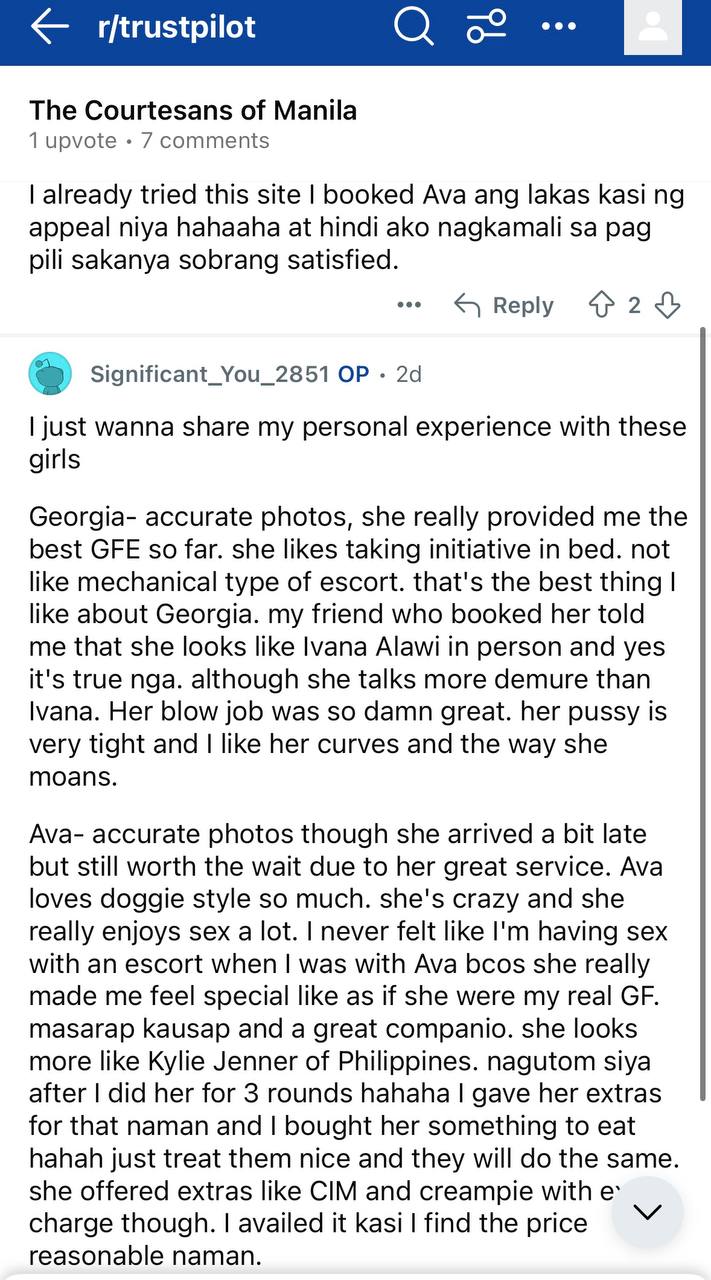
Task: Click Reply under the first comment
Action: tap(504, 305)
